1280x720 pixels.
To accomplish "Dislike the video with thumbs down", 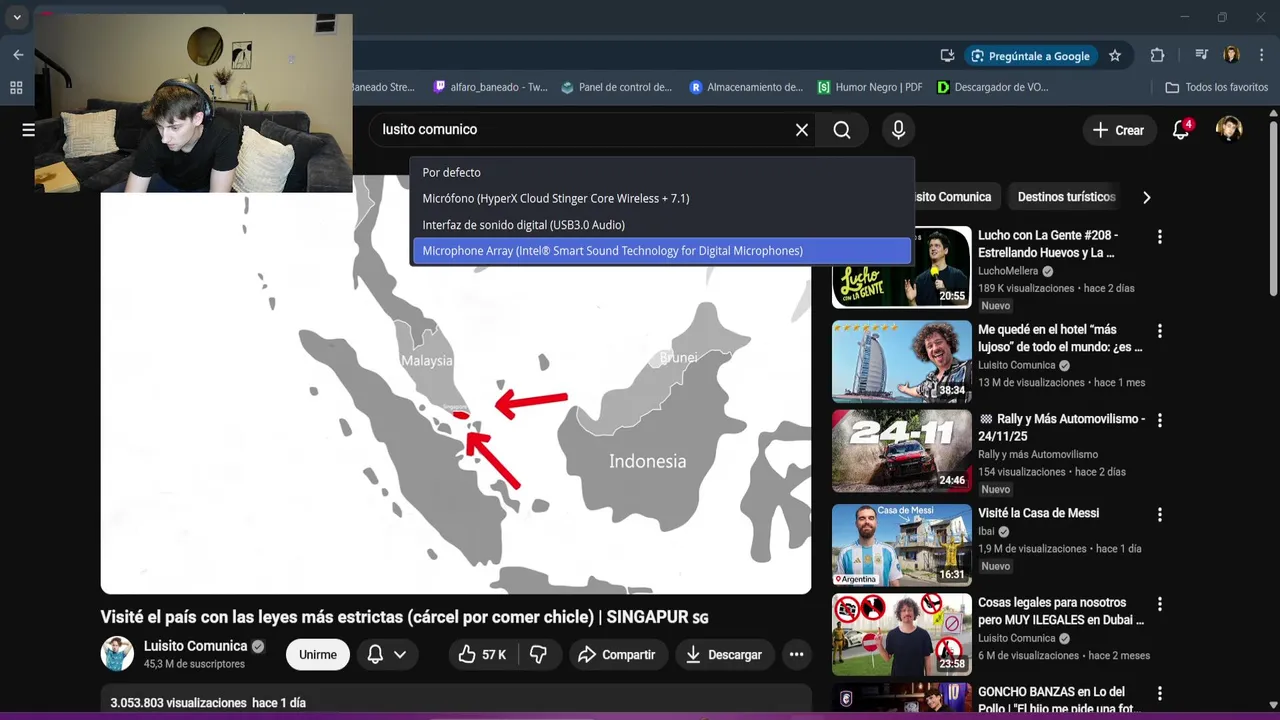I will (x=538, y=655).
